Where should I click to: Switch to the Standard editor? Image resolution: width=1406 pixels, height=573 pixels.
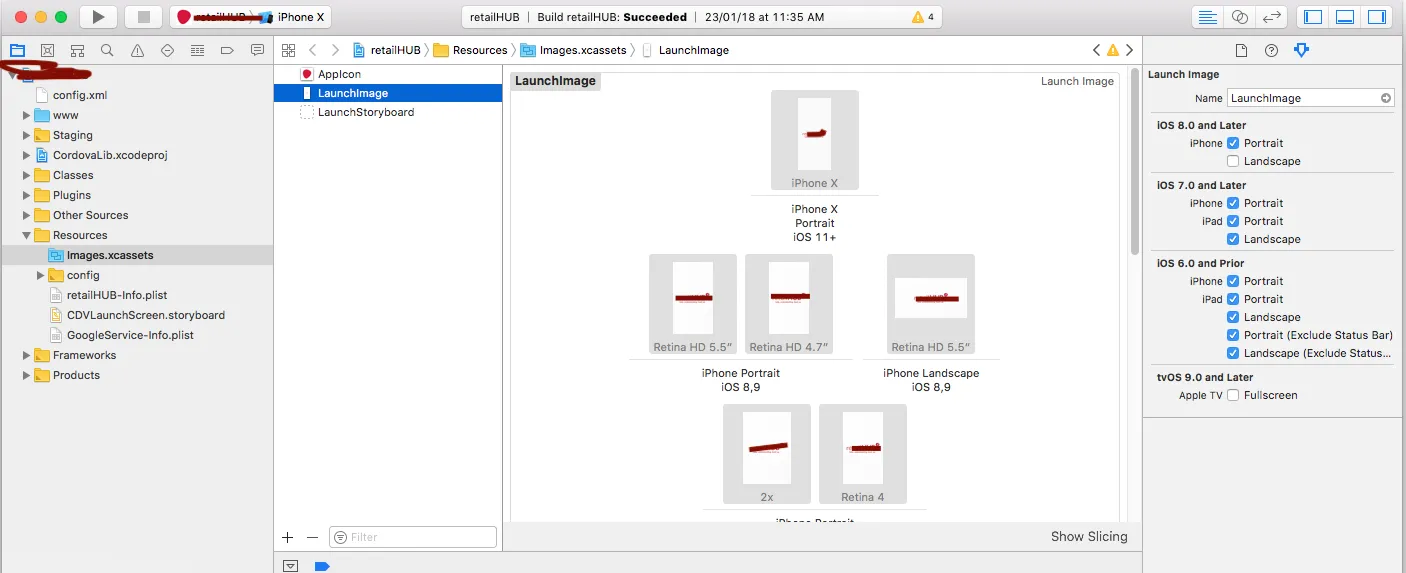coord(1207,17)
